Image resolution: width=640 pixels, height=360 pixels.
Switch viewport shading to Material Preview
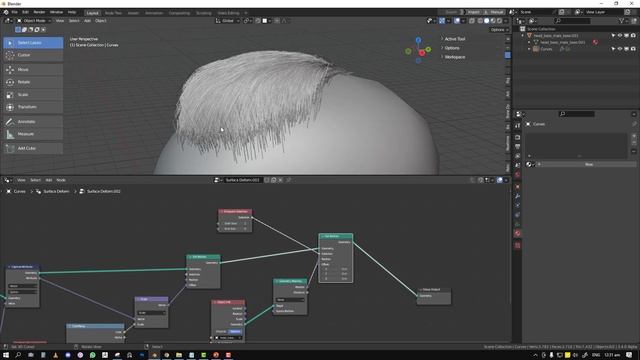493,21
